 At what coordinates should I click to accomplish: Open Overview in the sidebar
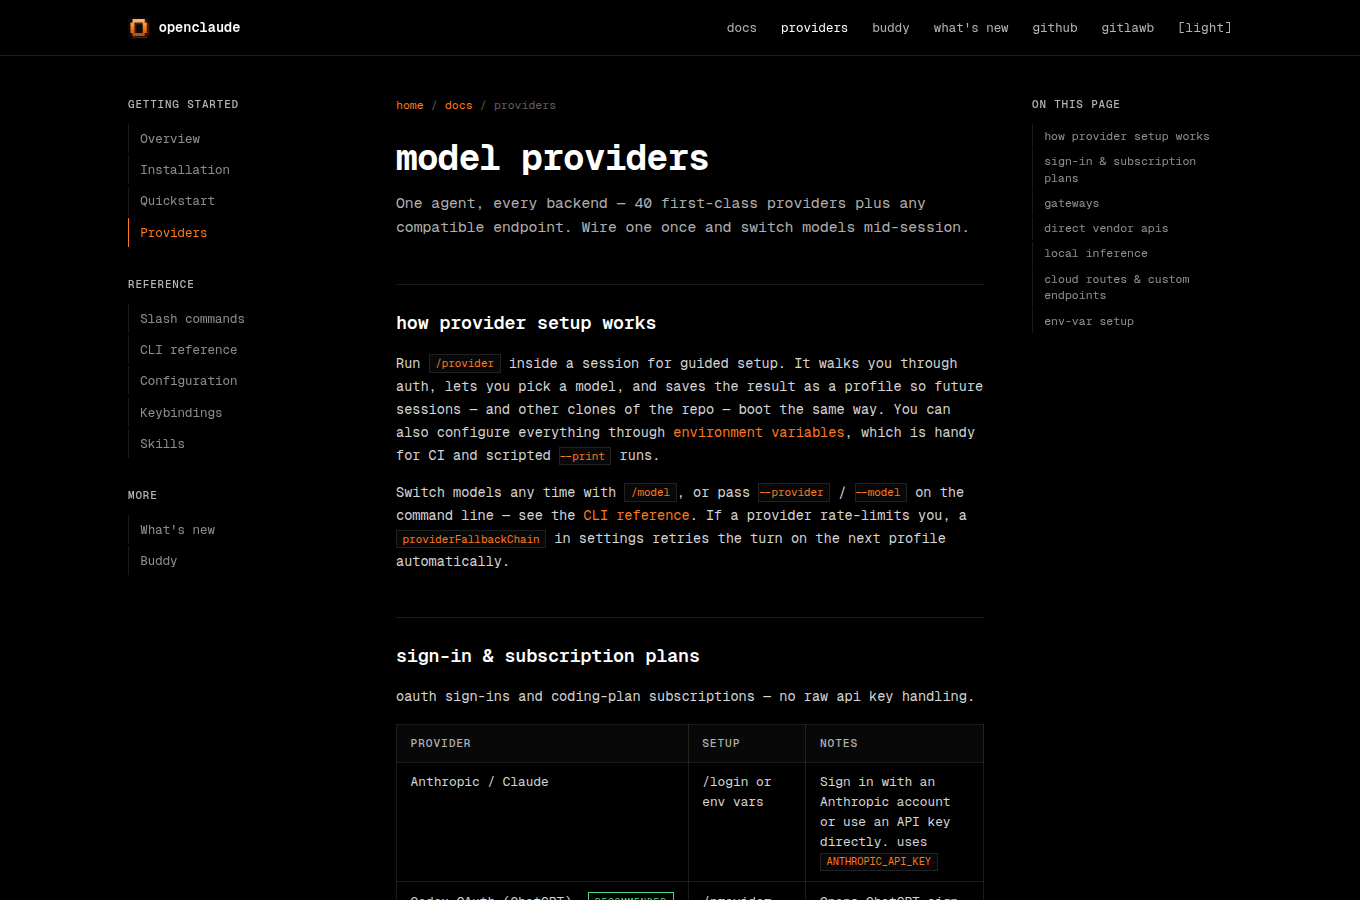[x=170, y=139]
